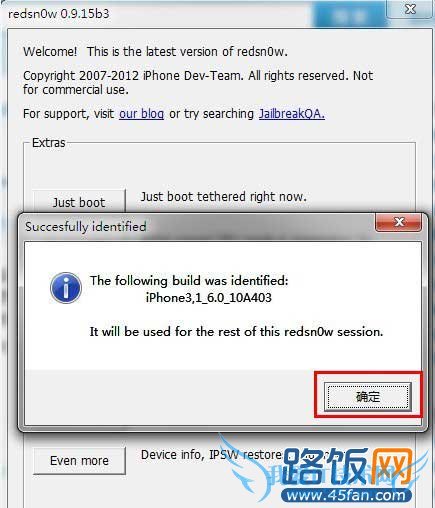Click the Succesfully identified dialog title bar

tap(197, 226)
